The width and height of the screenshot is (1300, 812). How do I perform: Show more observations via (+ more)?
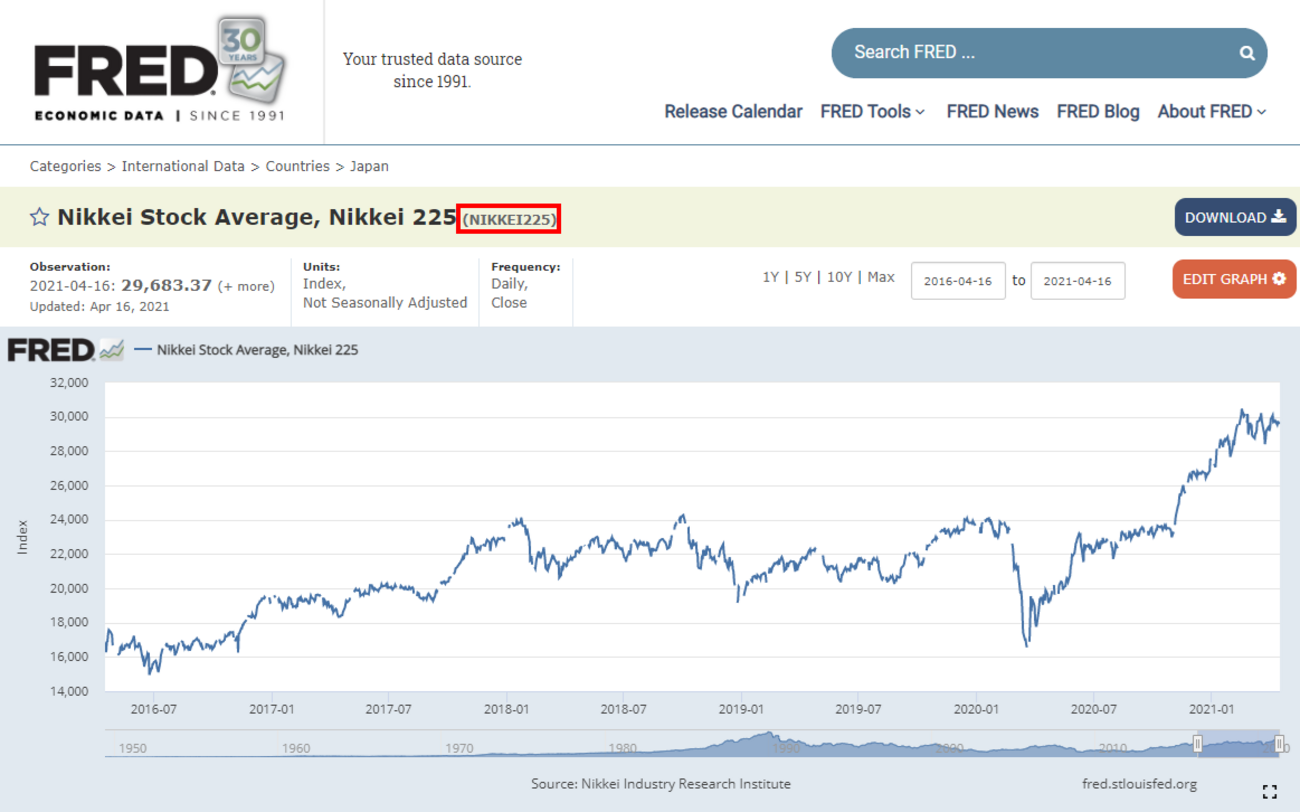coord(246,286)
